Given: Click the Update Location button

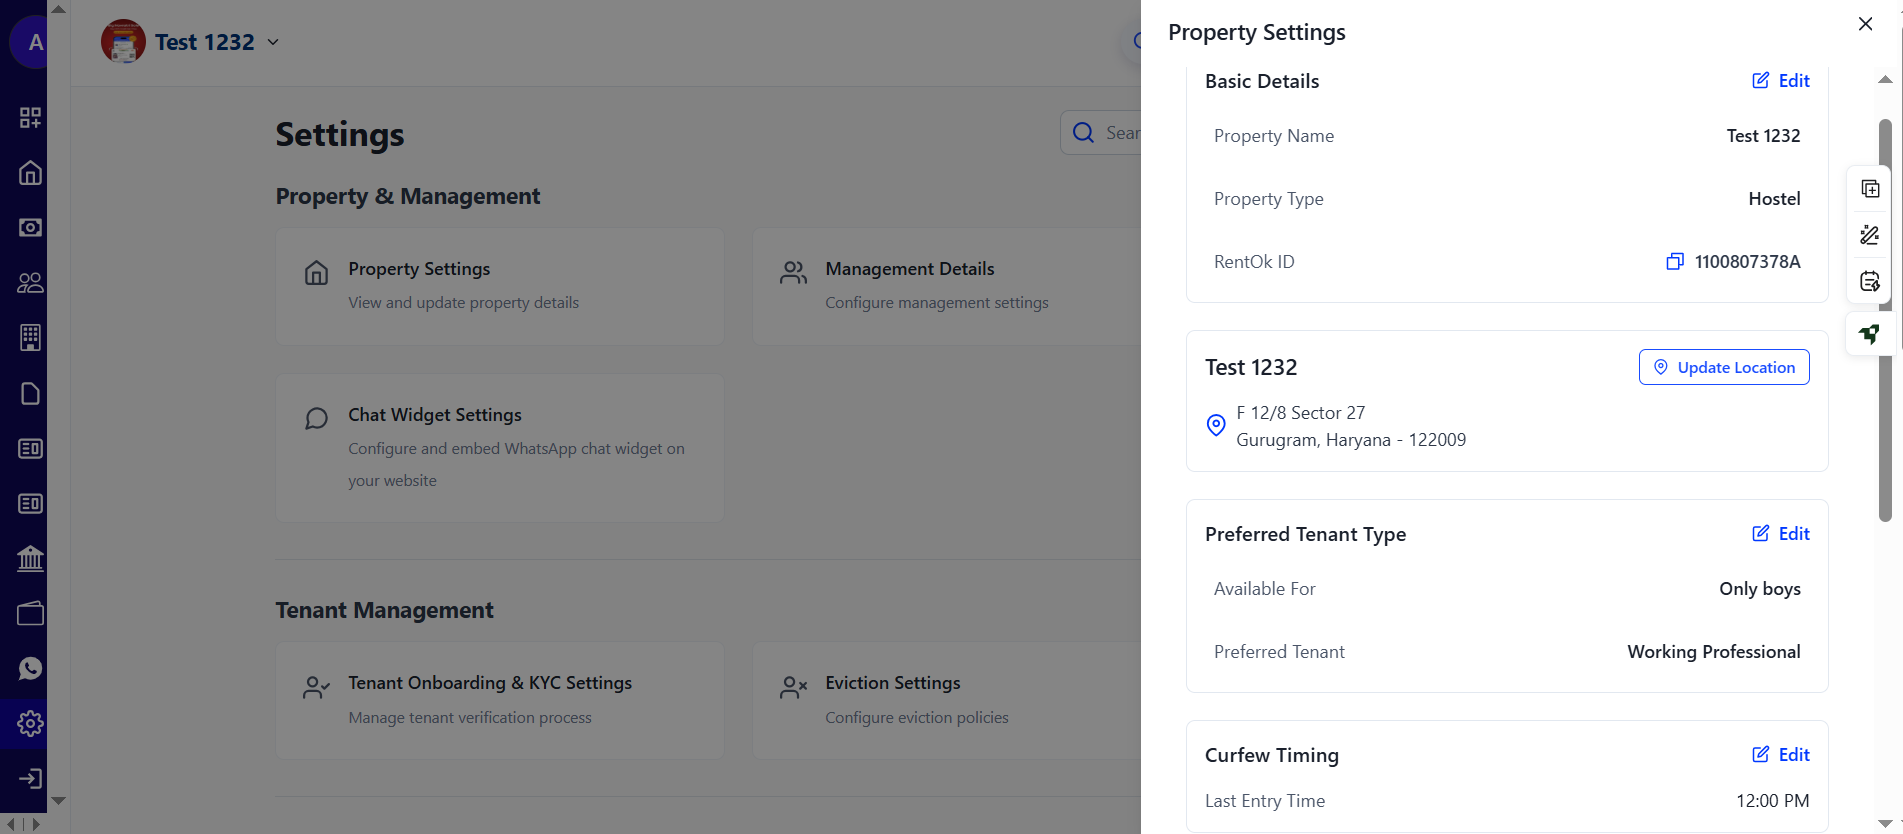Looking at the screenshot, I should (x=1723, y=367).
